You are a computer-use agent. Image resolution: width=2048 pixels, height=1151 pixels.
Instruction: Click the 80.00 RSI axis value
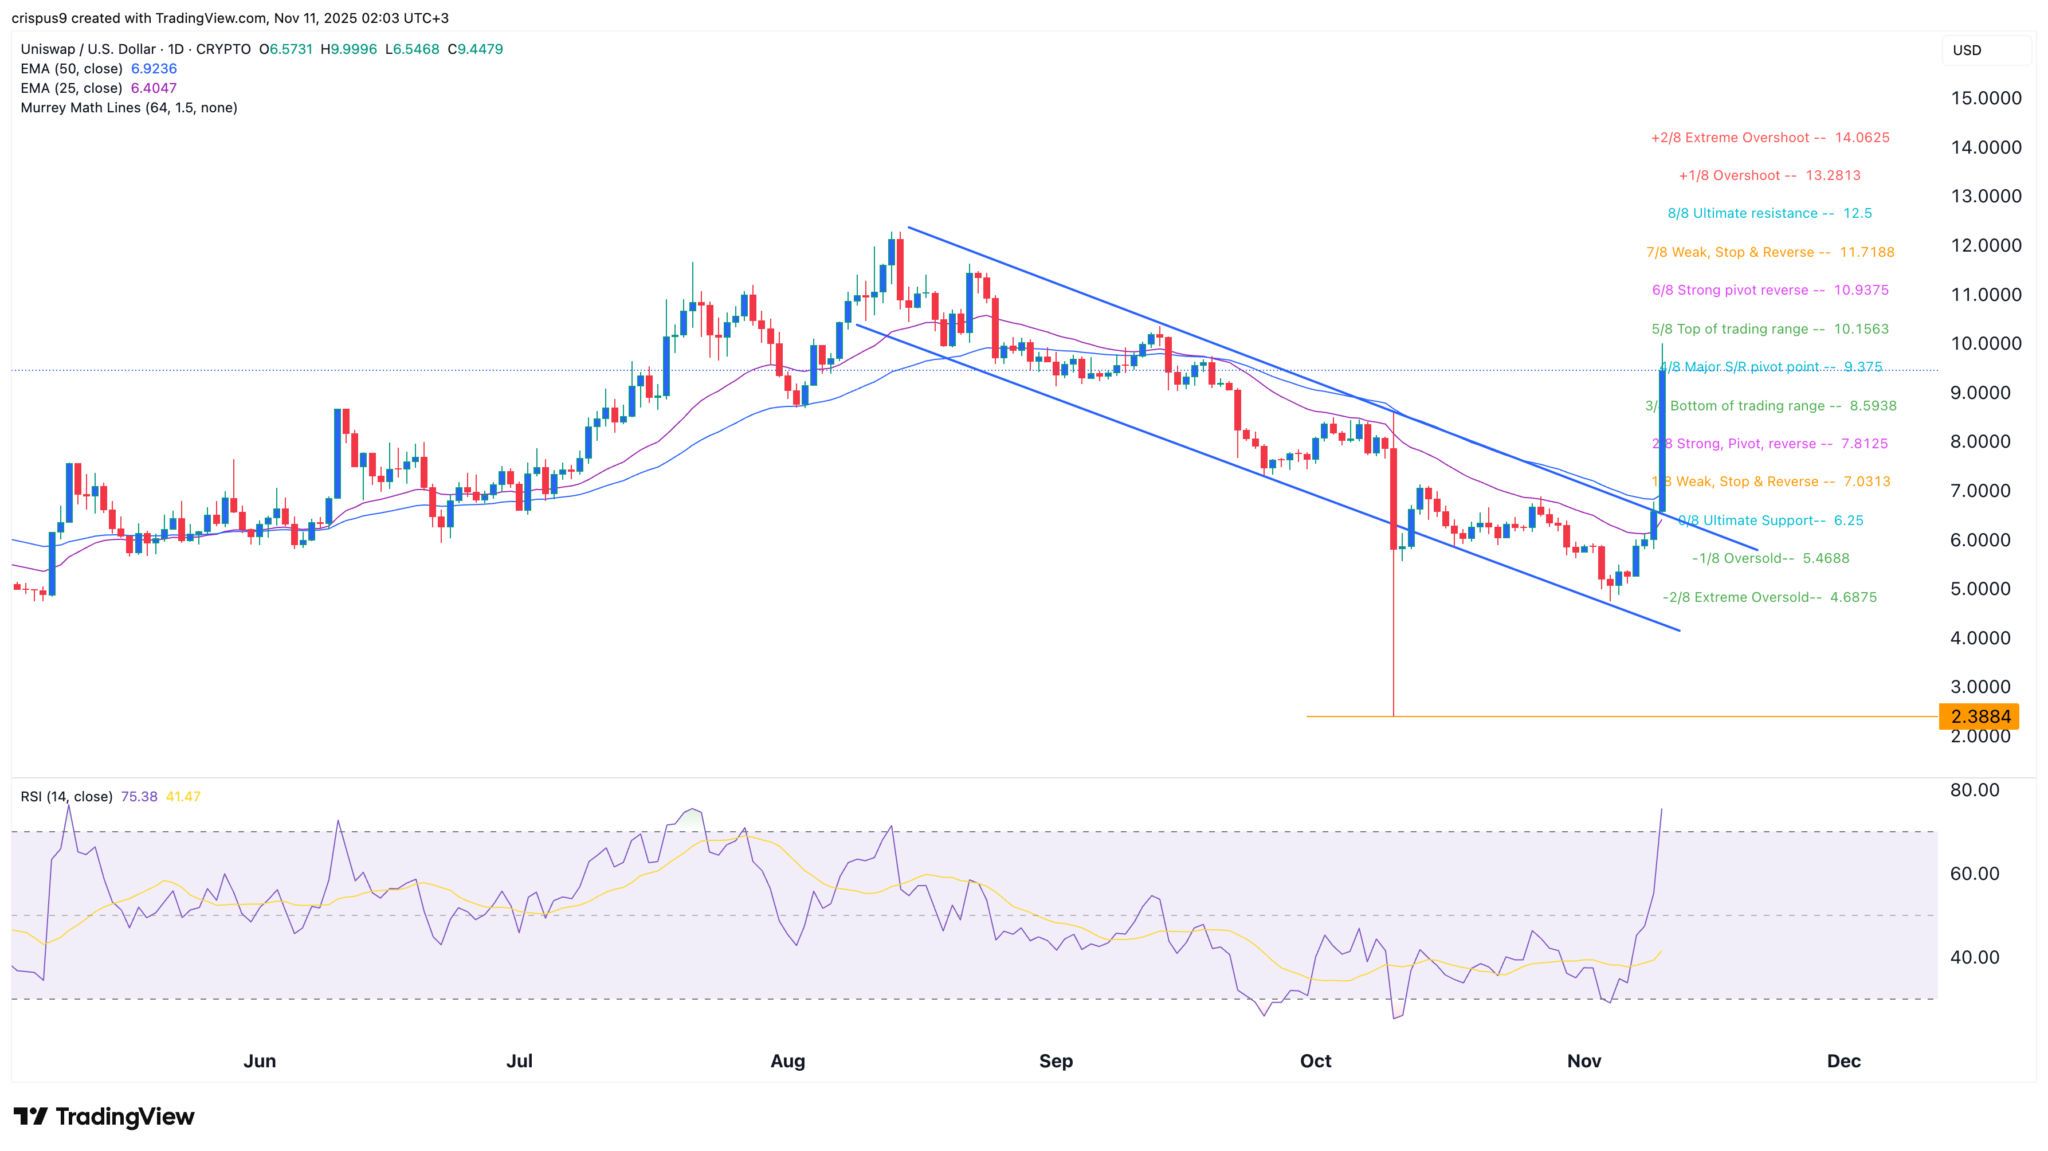click(1974, 790)
